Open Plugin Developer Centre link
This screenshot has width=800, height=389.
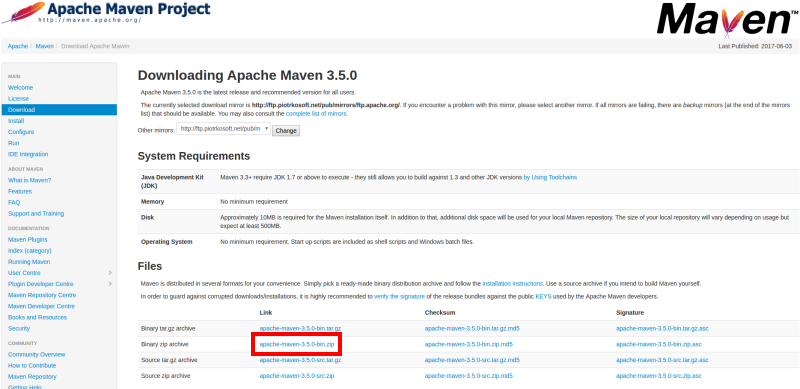41,284
